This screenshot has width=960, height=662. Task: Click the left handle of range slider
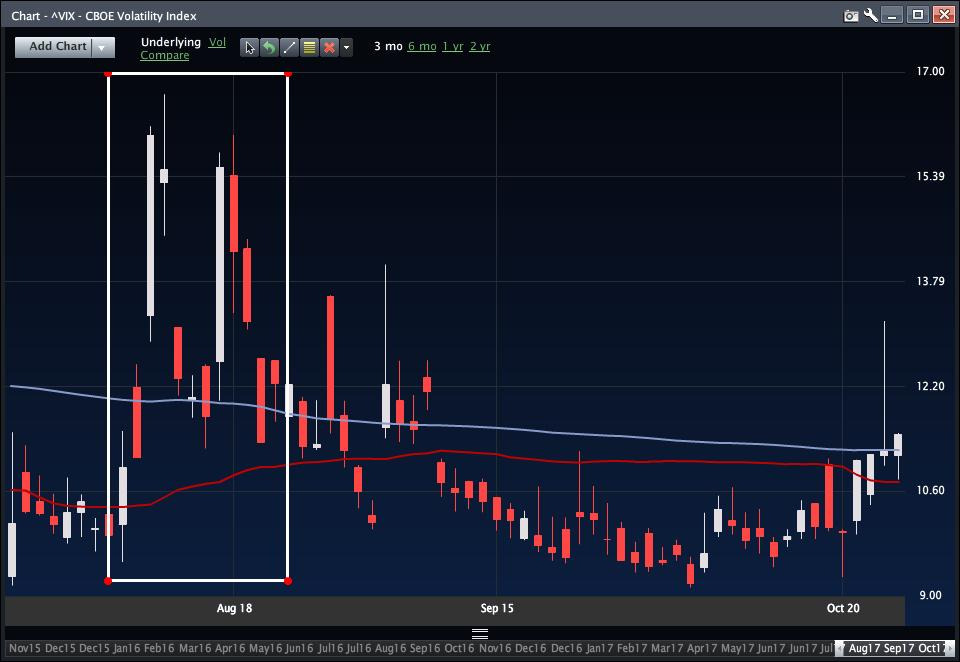coord(839,648)
